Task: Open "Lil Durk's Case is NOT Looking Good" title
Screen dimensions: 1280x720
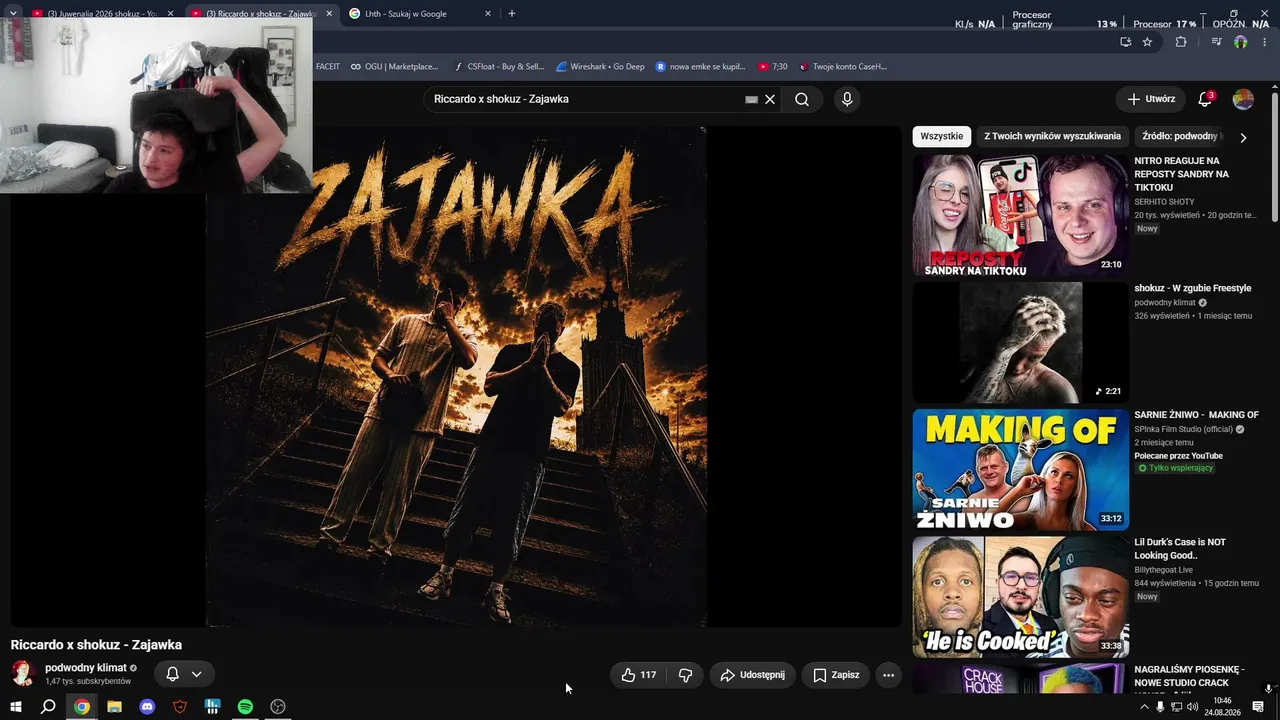Action: coord(1180,549)
